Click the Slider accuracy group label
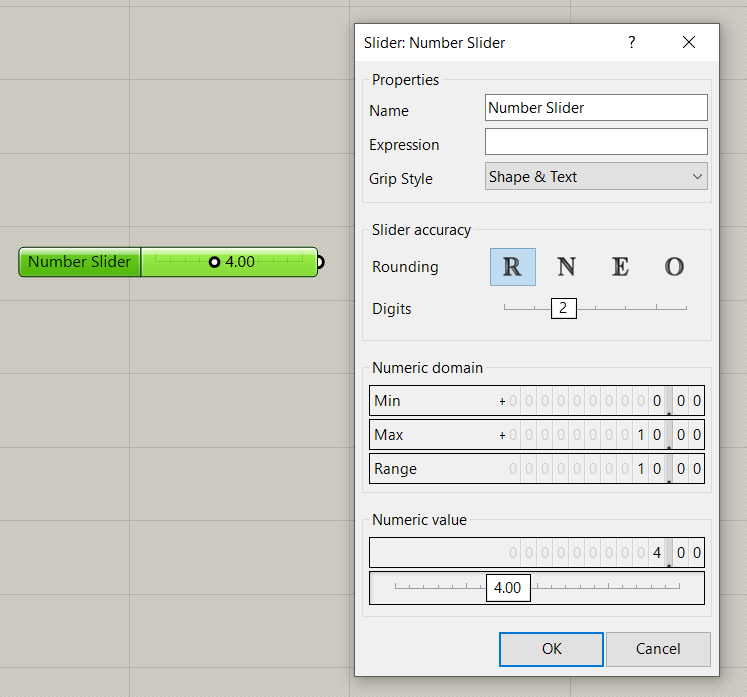The height and width of the screenshot is (697, 747). 421,230
